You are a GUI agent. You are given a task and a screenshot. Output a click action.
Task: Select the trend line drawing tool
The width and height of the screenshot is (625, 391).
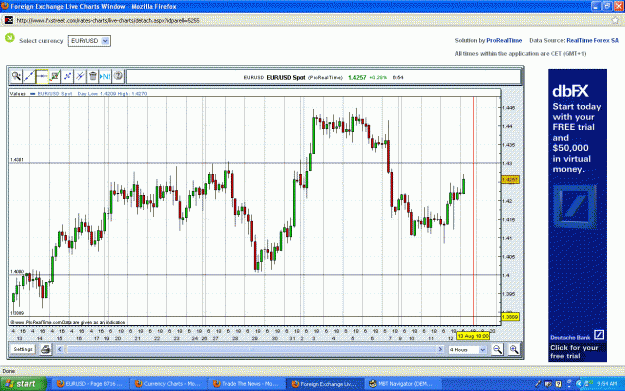coord(29,76)
